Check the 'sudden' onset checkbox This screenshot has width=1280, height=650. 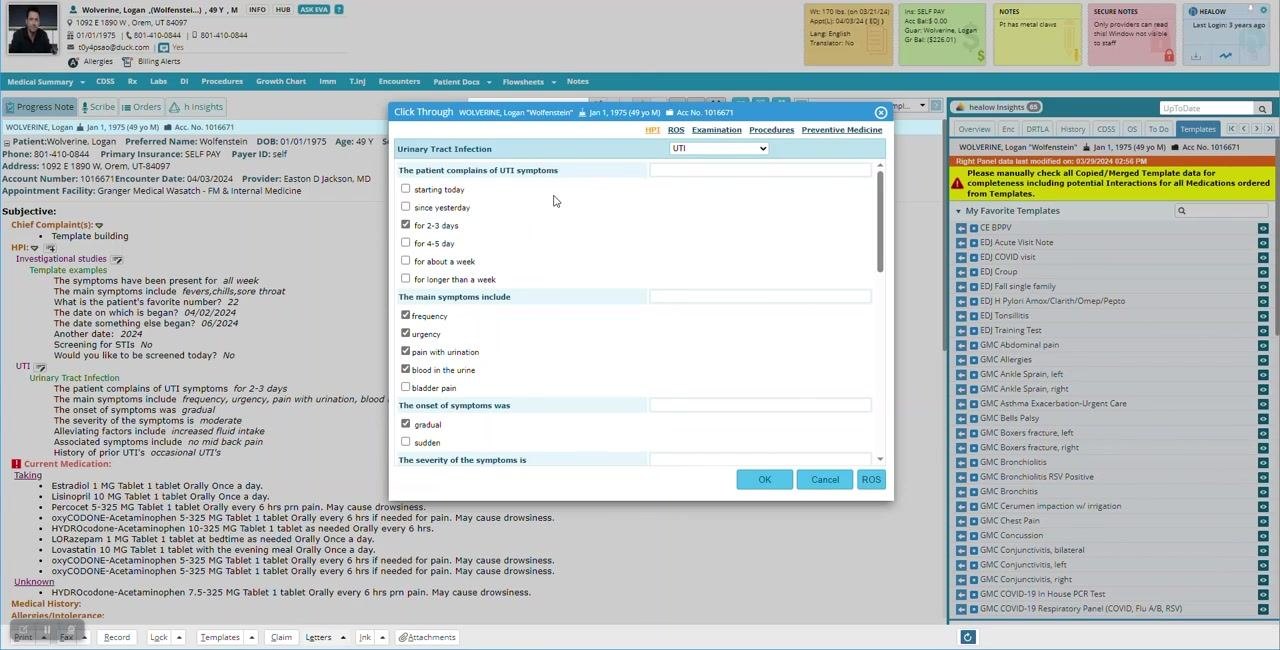pos(405,441)
